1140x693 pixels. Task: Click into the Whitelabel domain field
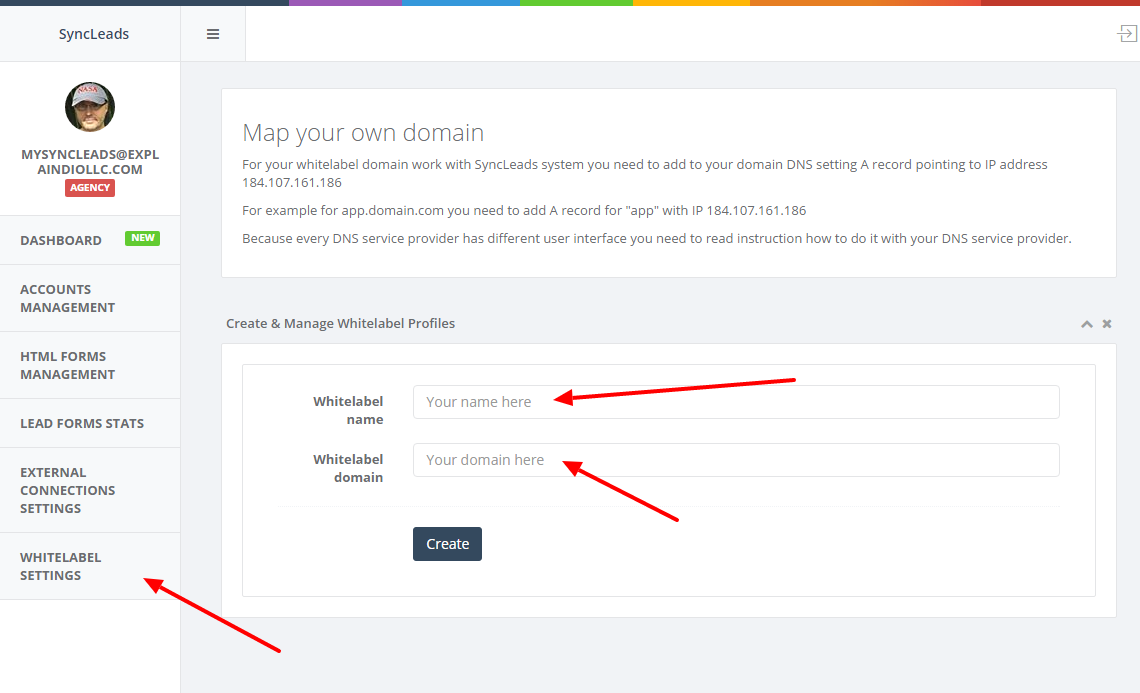click(735, 460)
